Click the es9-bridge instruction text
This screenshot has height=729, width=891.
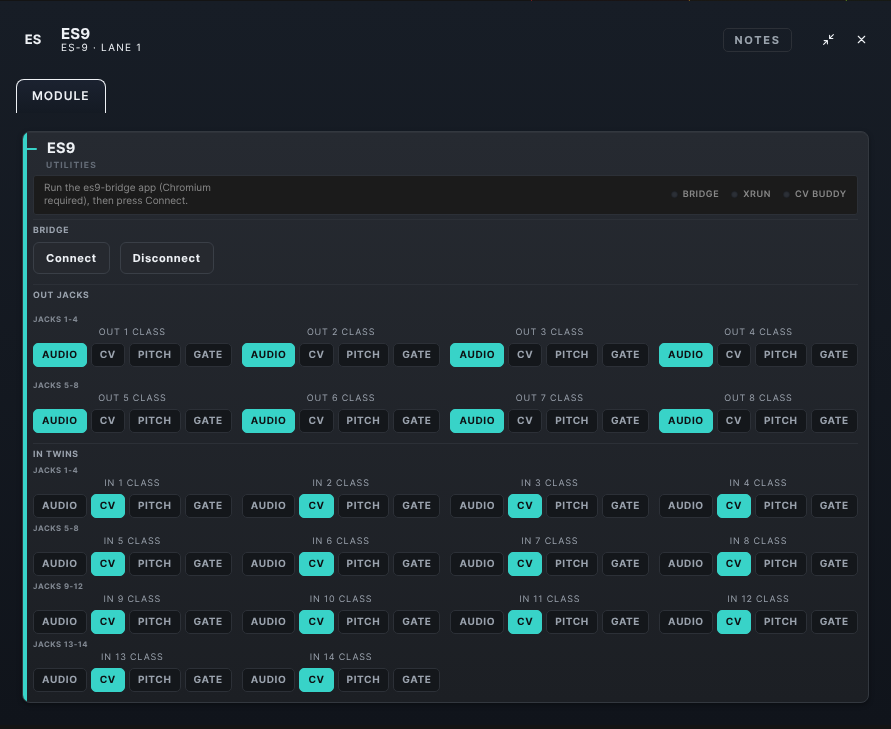(x=127, y=194)
